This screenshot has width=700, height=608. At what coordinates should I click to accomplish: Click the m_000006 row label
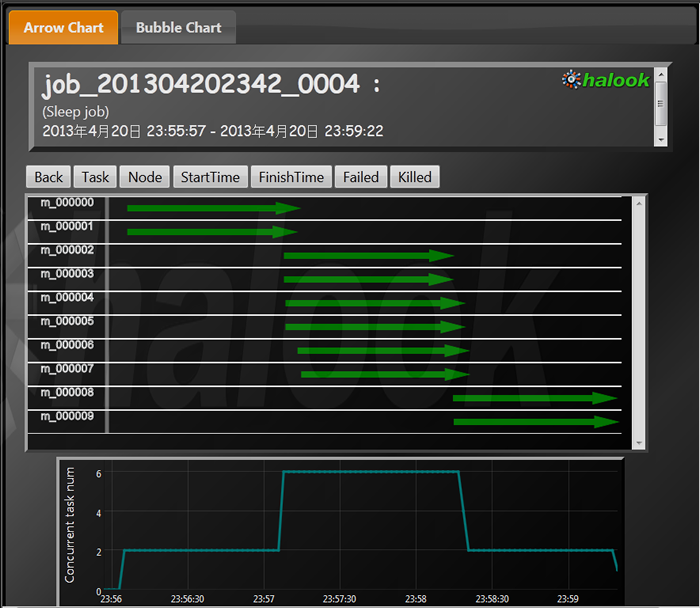tap(67, 345)
